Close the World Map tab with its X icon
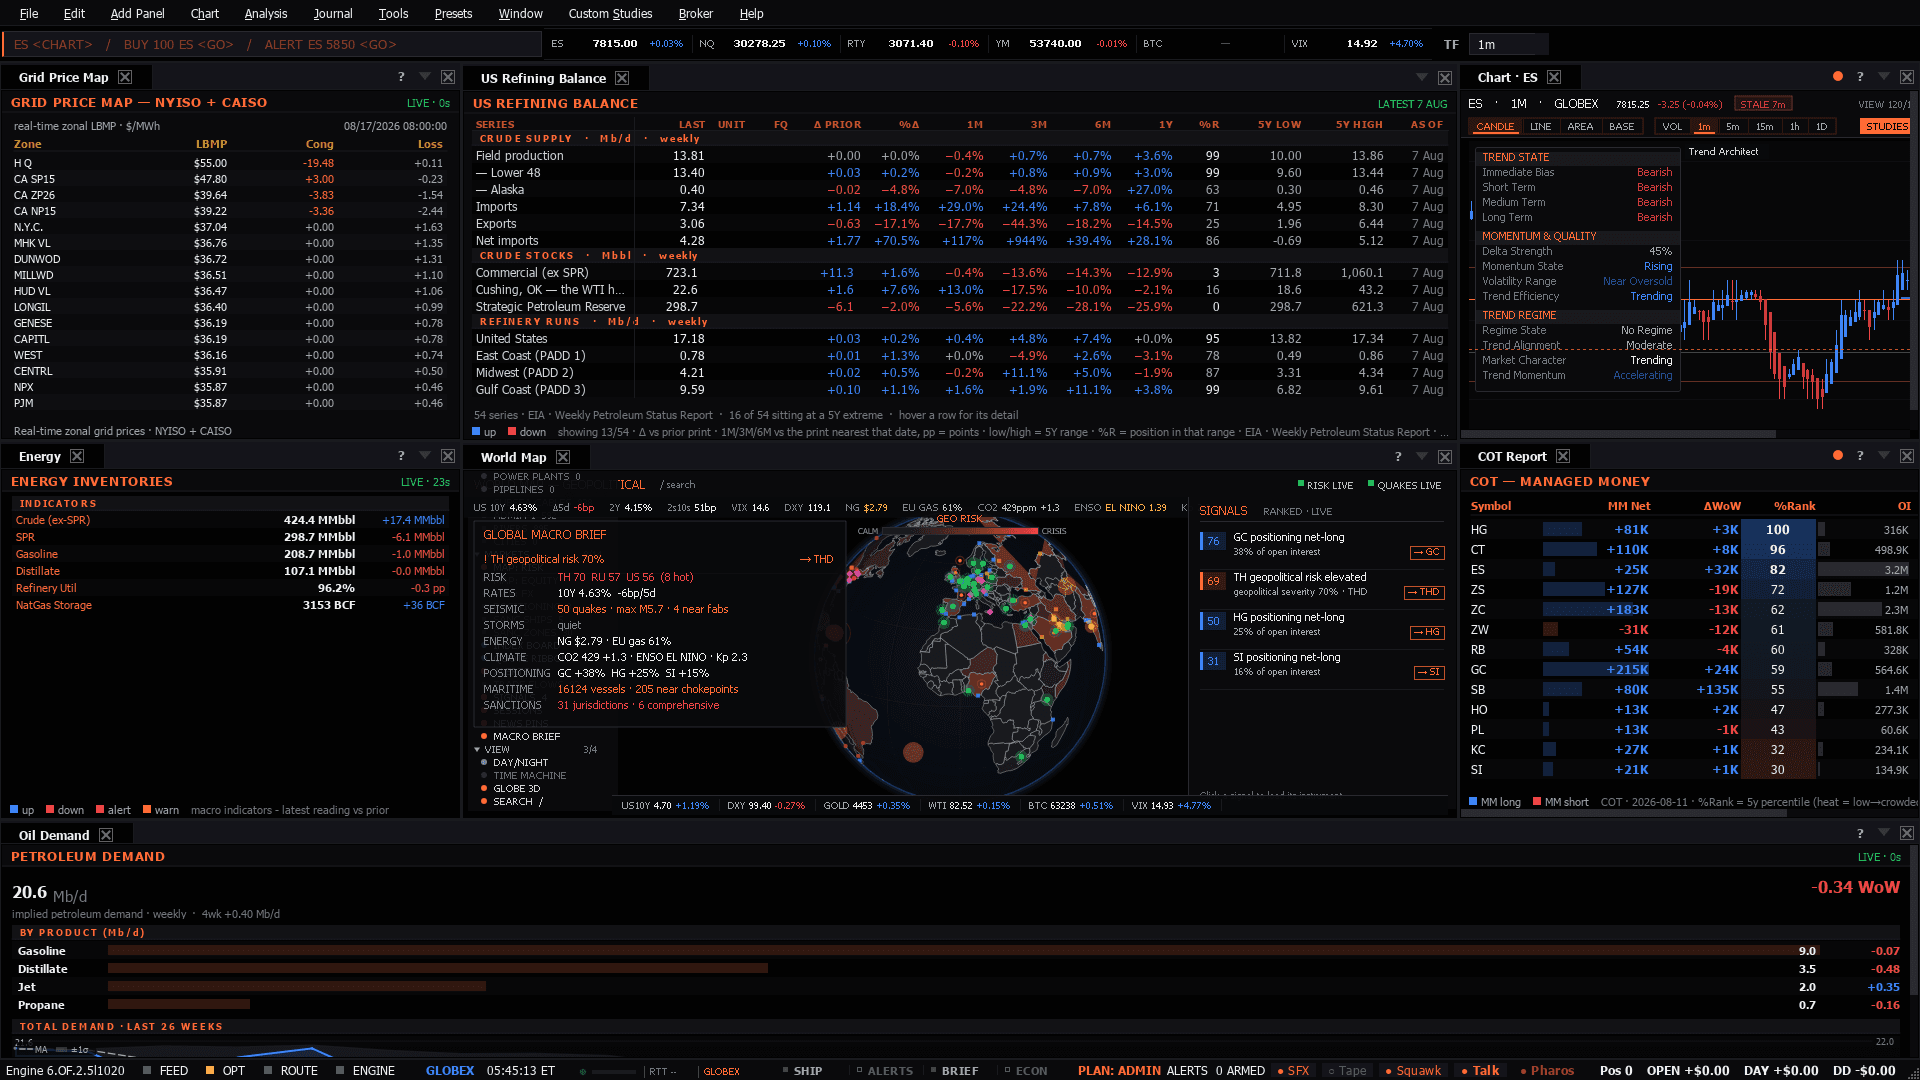1920x1080 pixels. [x=563, y=457]
